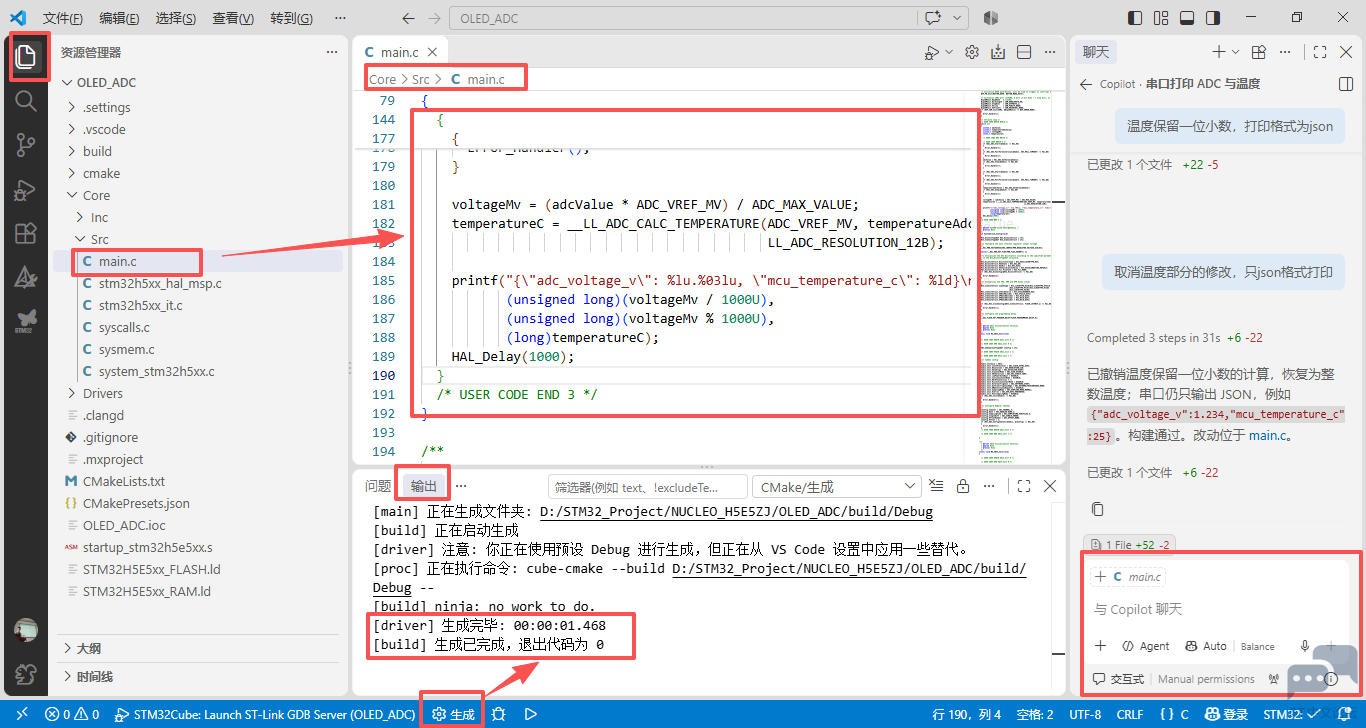Open the Agent mode picker in chat

(x=1146, y=646)
